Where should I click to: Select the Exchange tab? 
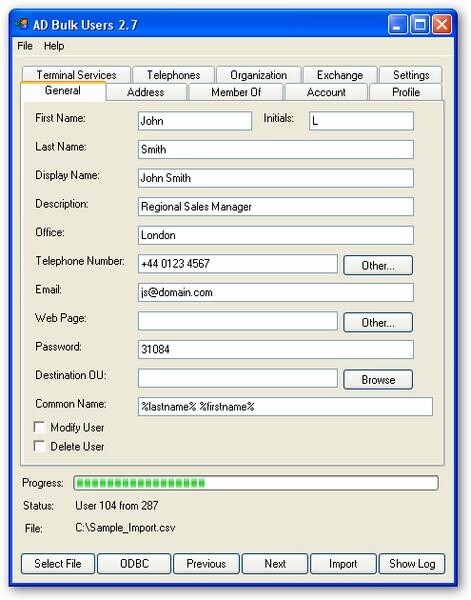340,75
